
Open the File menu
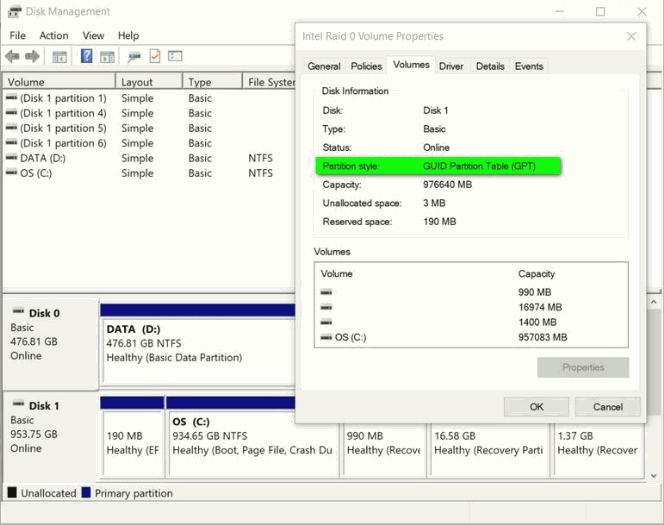17,36
